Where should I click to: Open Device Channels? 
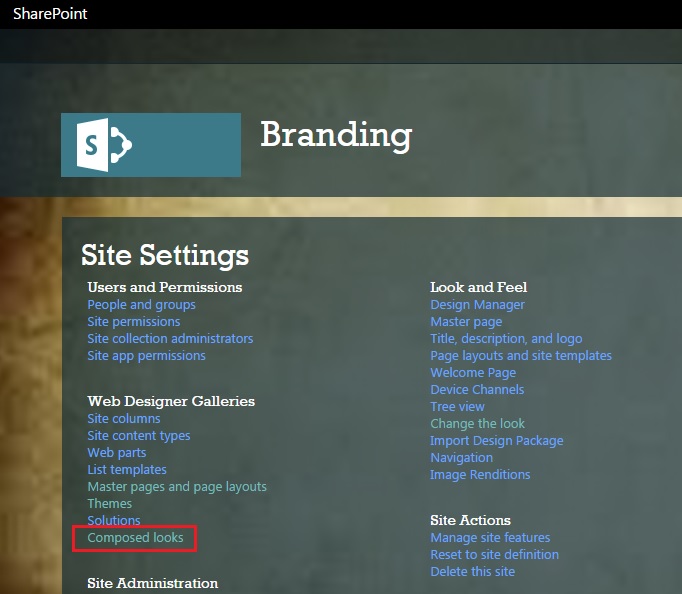(x=477, y=389)
